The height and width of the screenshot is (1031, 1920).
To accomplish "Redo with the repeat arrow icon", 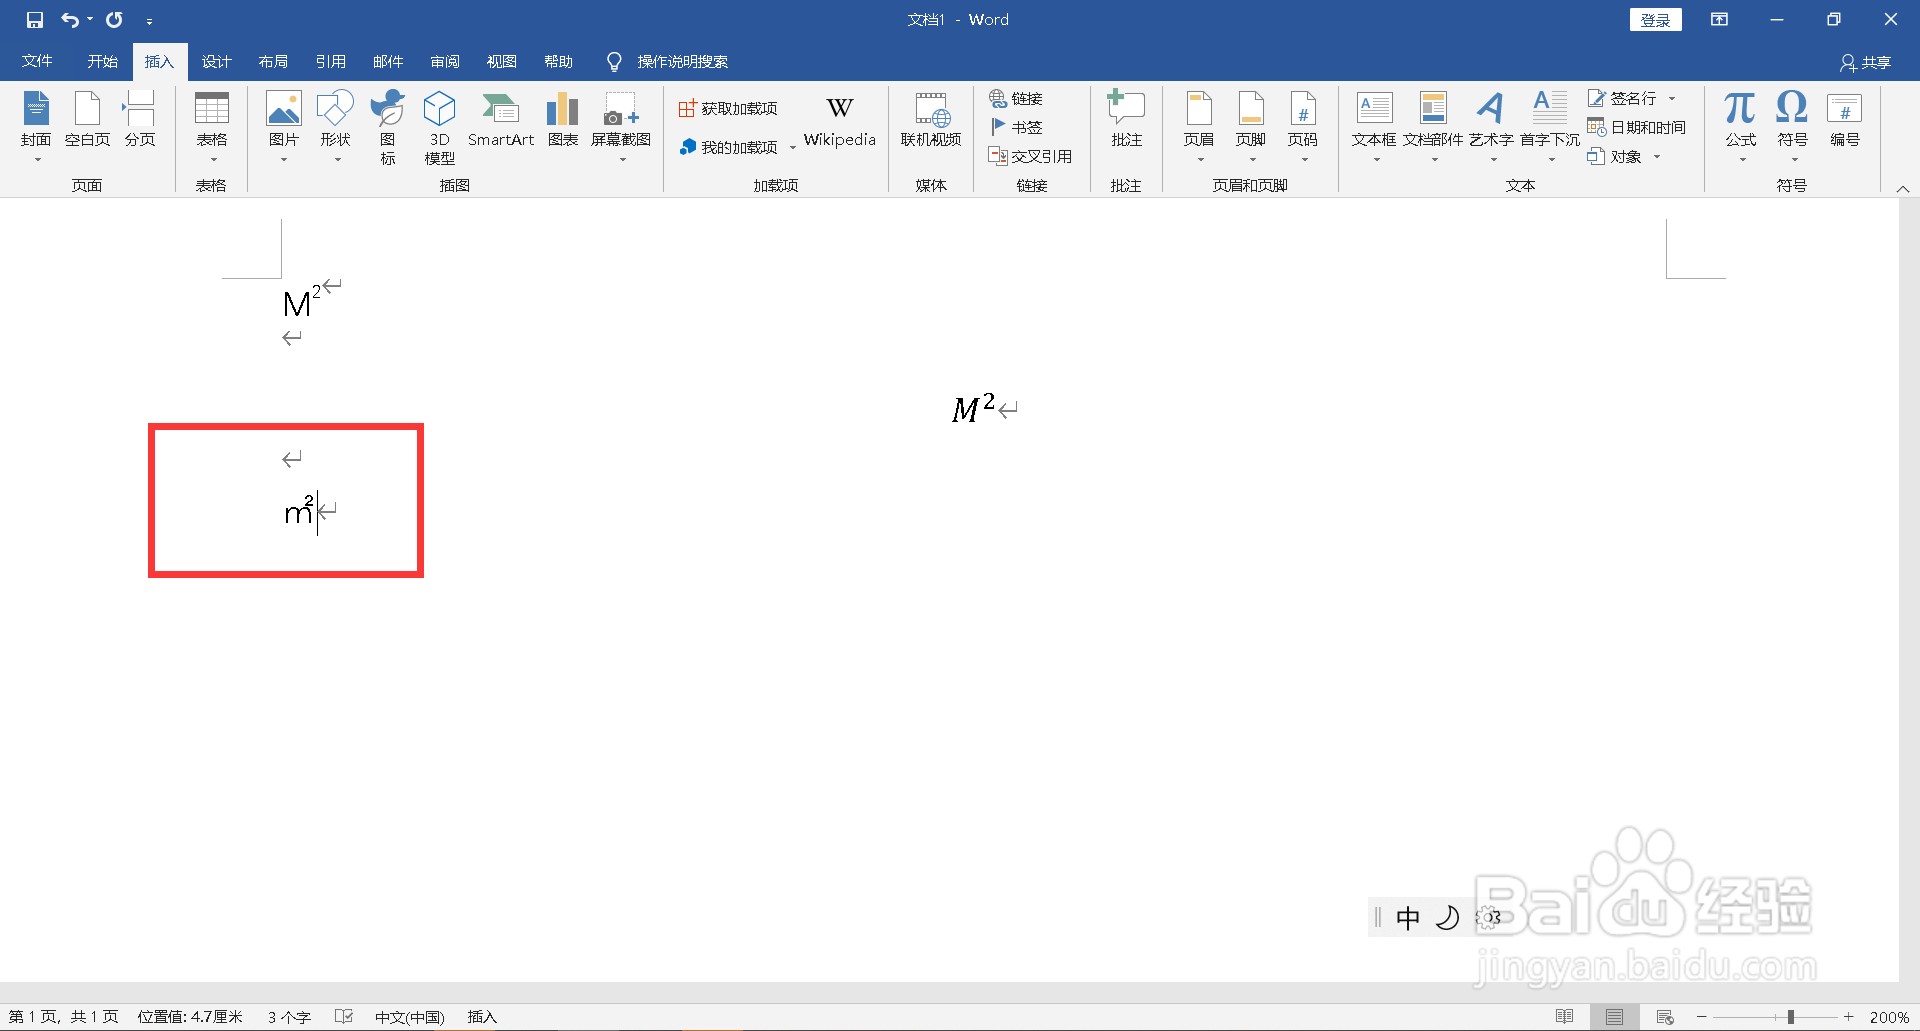I will click(115, 20).
